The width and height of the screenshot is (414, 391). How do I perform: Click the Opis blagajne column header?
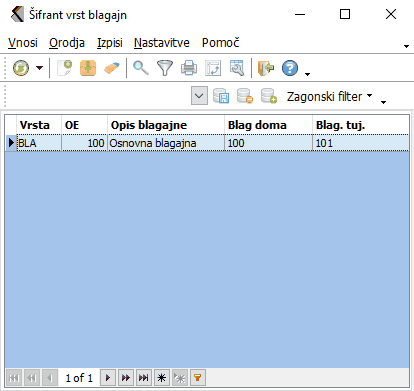(166, 125)
